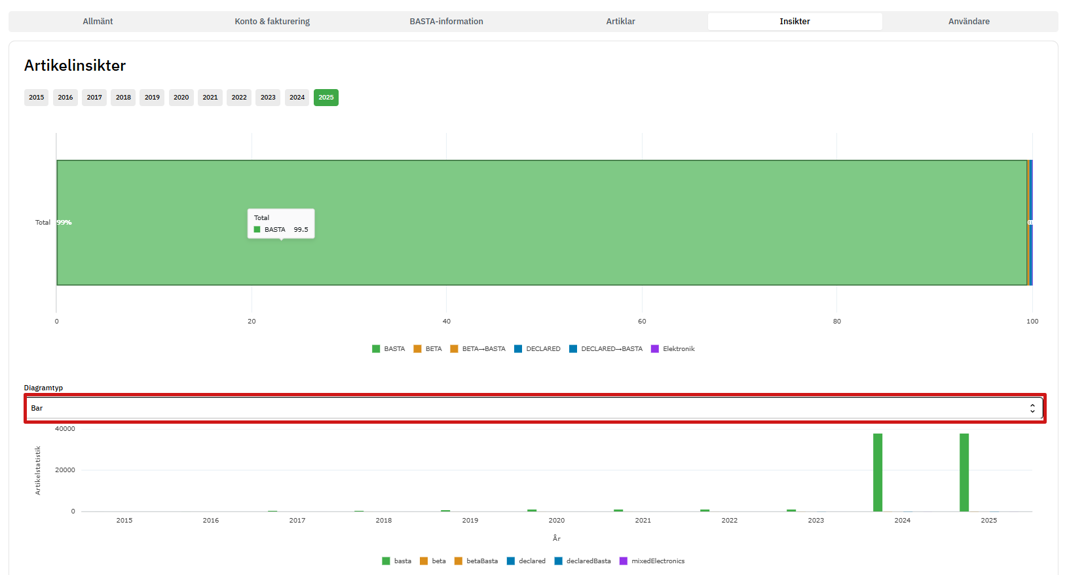Click the purple Elektronik legend swatch

655,349
